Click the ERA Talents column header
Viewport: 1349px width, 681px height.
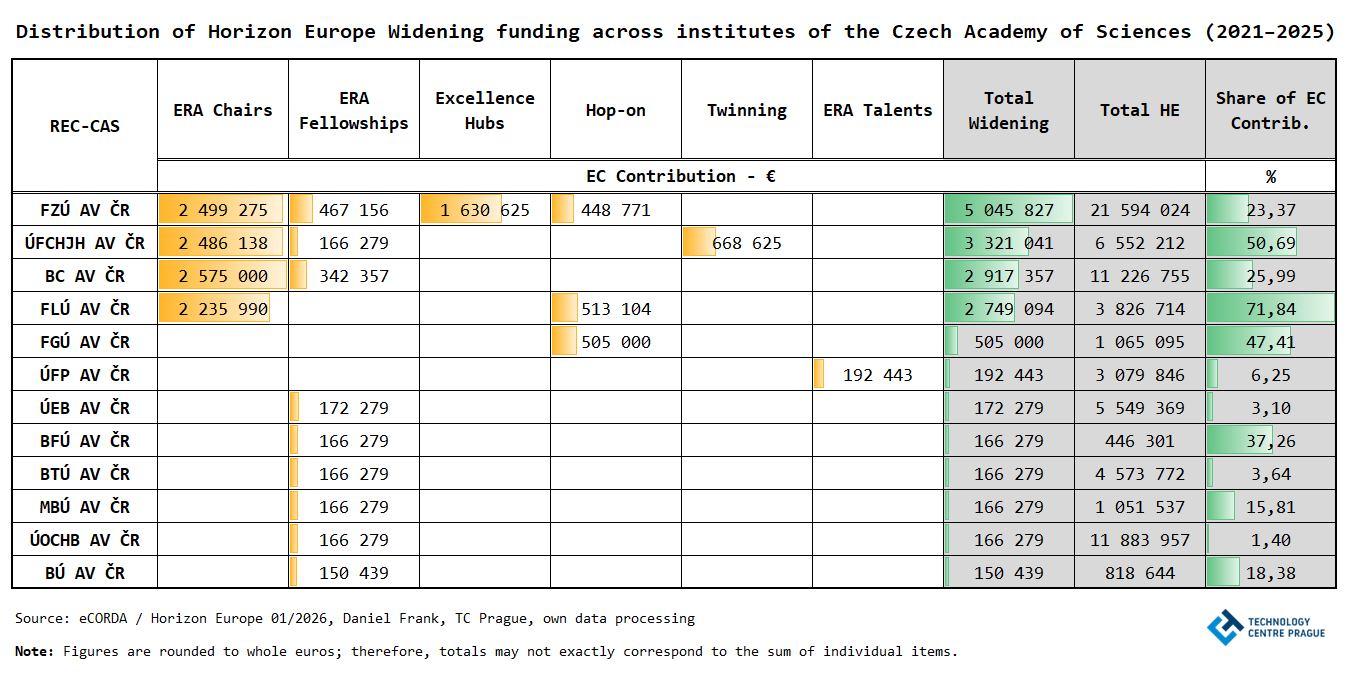878,110
